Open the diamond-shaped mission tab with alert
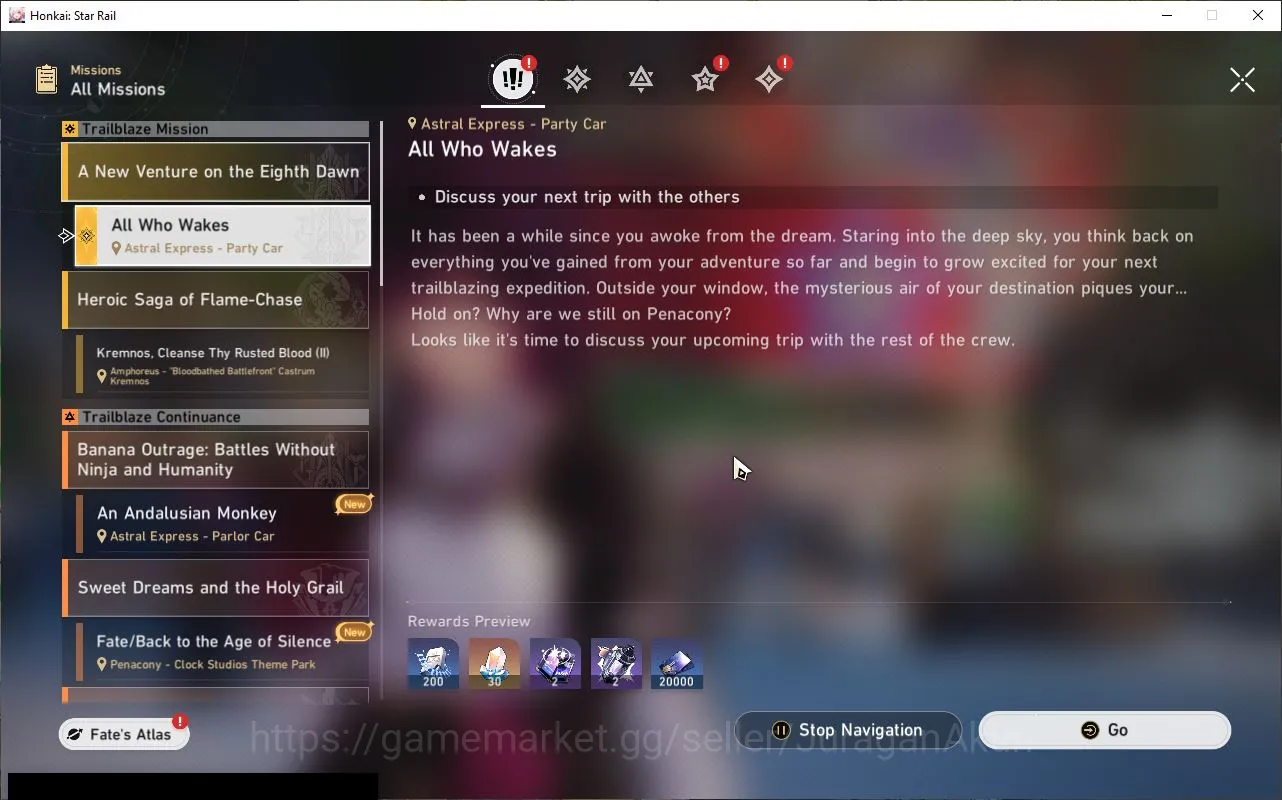 [x=770, y=79]
